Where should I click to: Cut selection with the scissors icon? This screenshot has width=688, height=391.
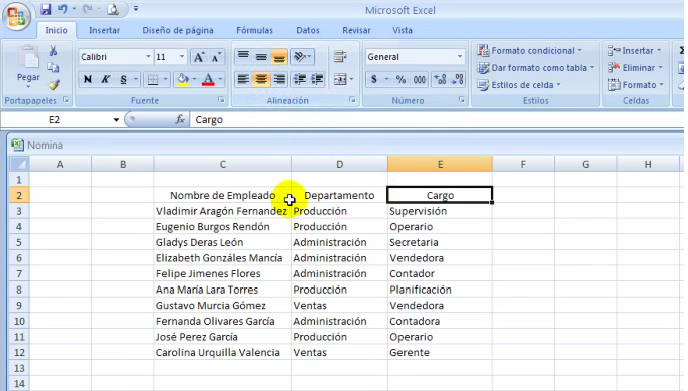tap(54, 50)
